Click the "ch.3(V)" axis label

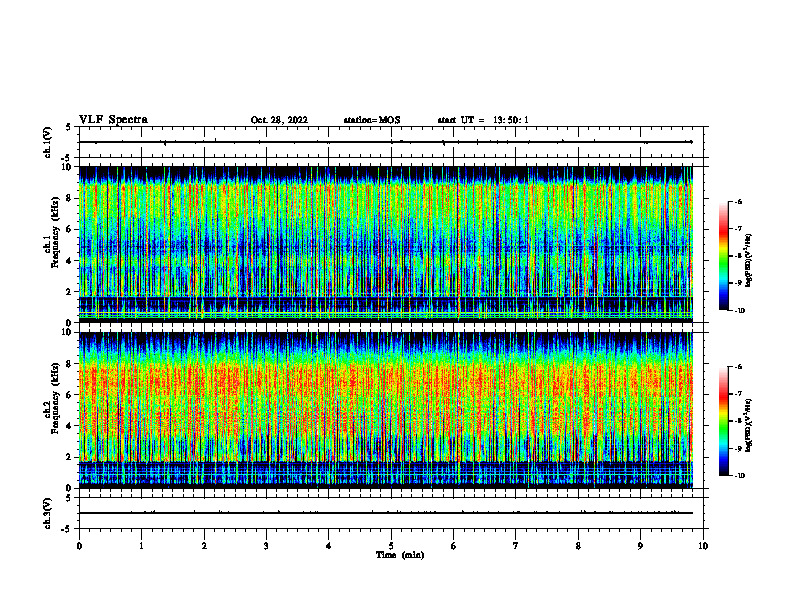(x=48, y=513)
